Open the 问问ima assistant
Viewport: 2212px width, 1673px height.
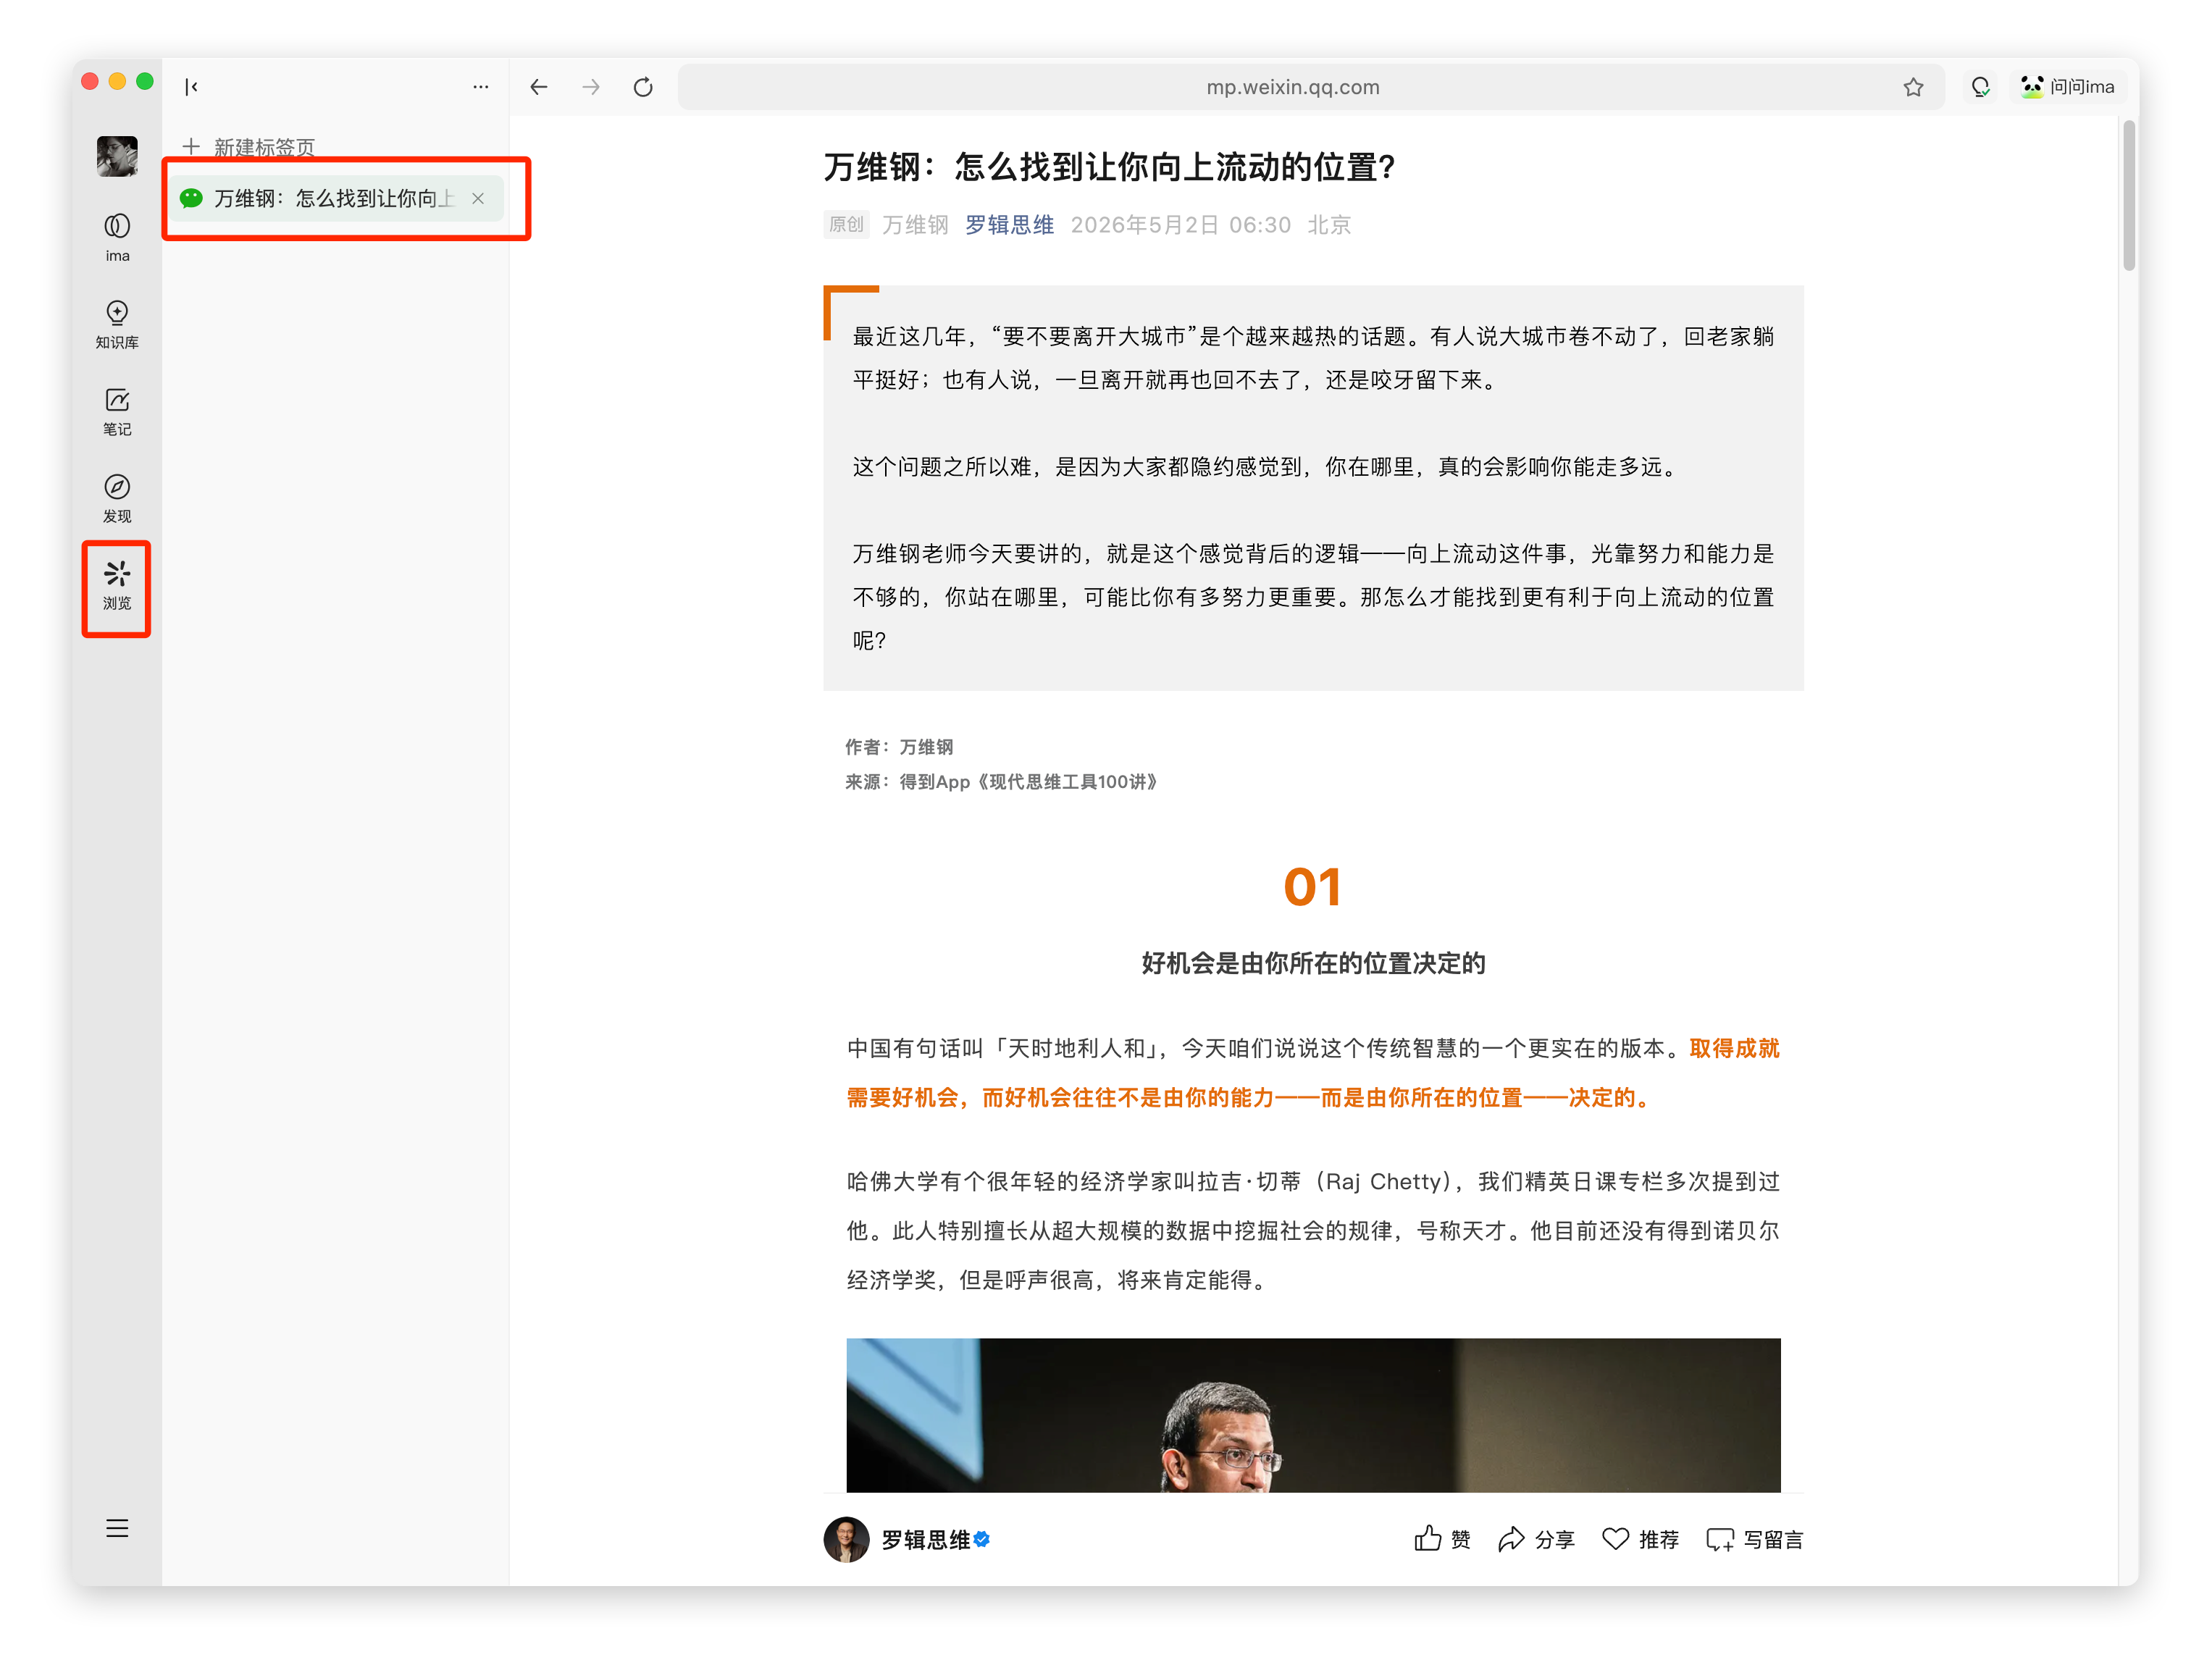click(x=2067, y=87)
